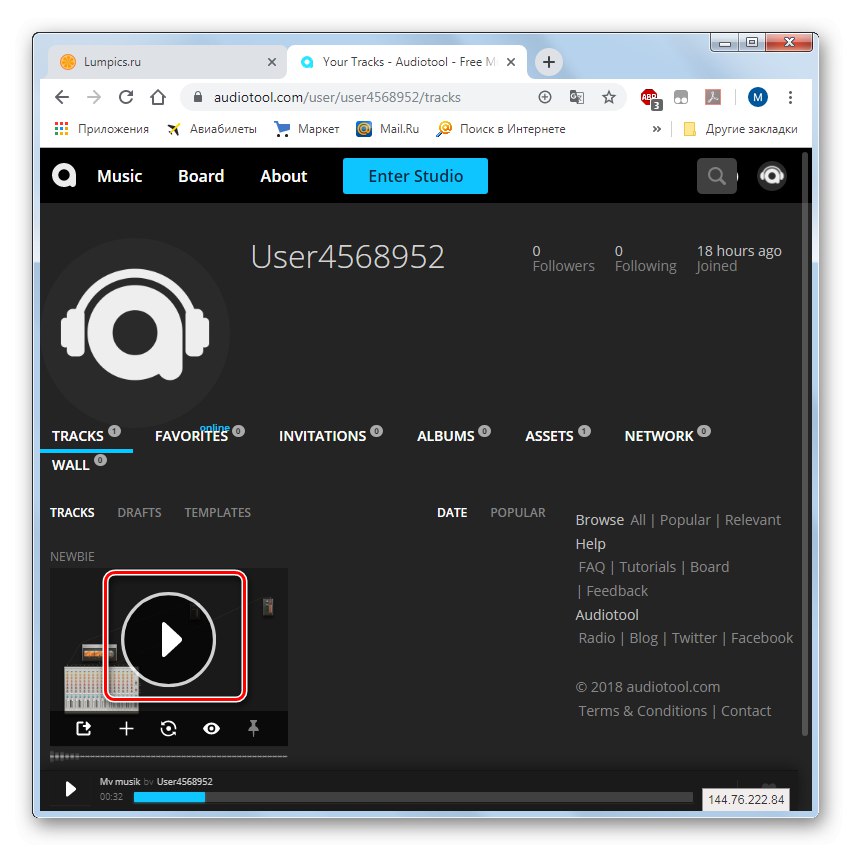852x851 pixels.
Task: Open the Radio link
Action: (597, 637)
